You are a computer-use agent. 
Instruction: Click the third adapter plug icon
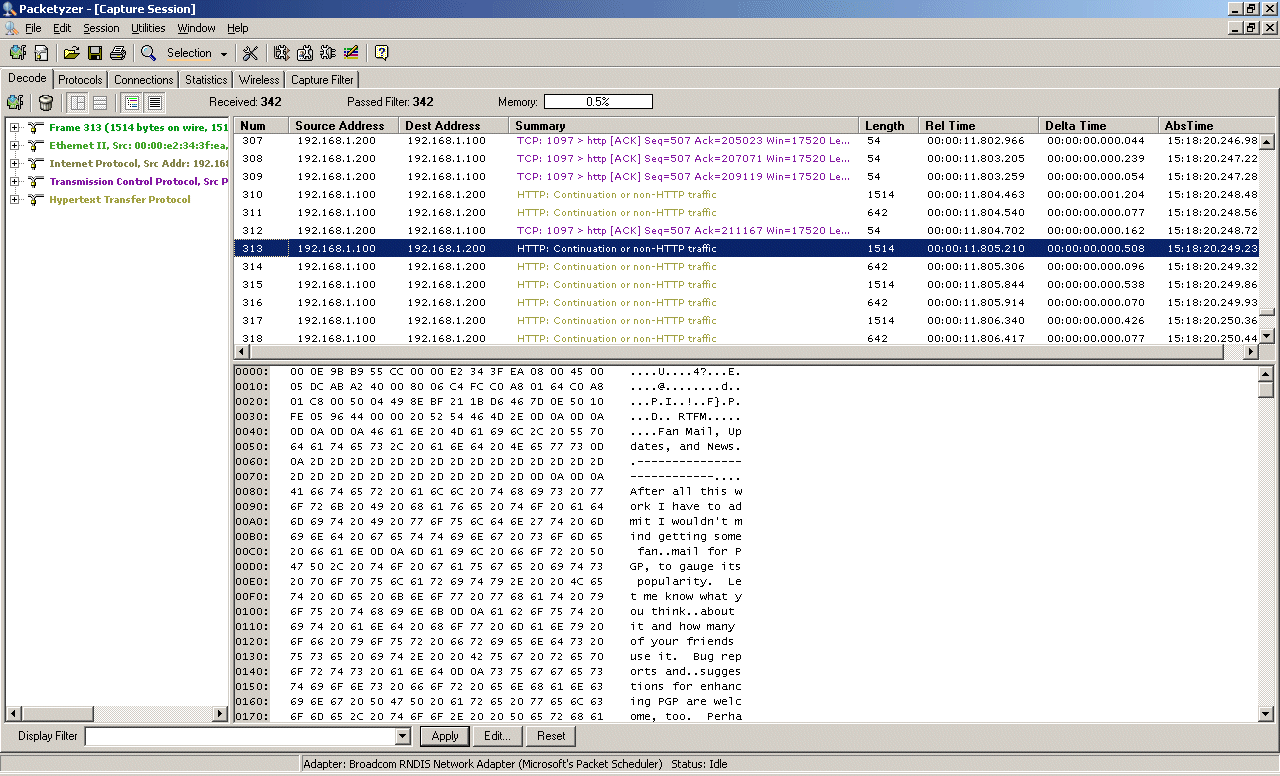pyautogui.click(x=328, y=53)
